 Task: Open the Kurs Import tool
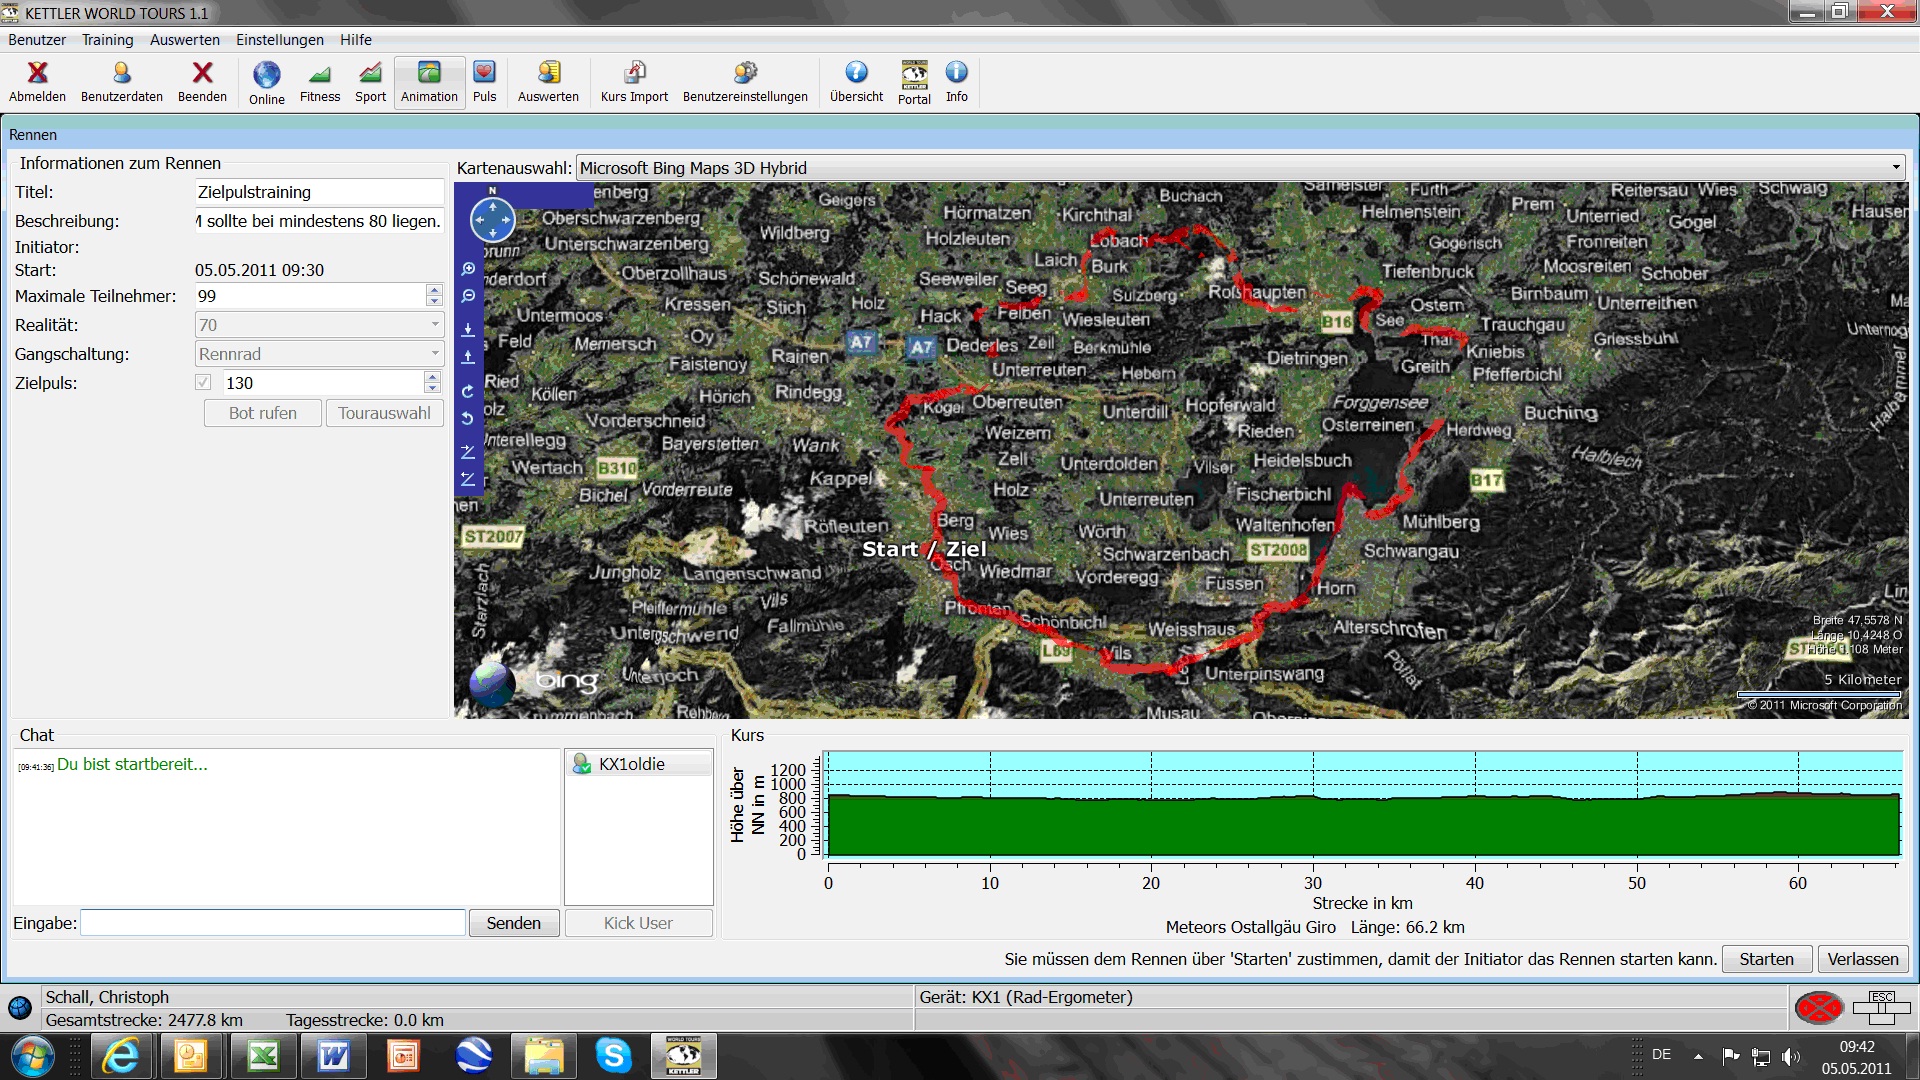pyautogui.click(x=634, y=82)
